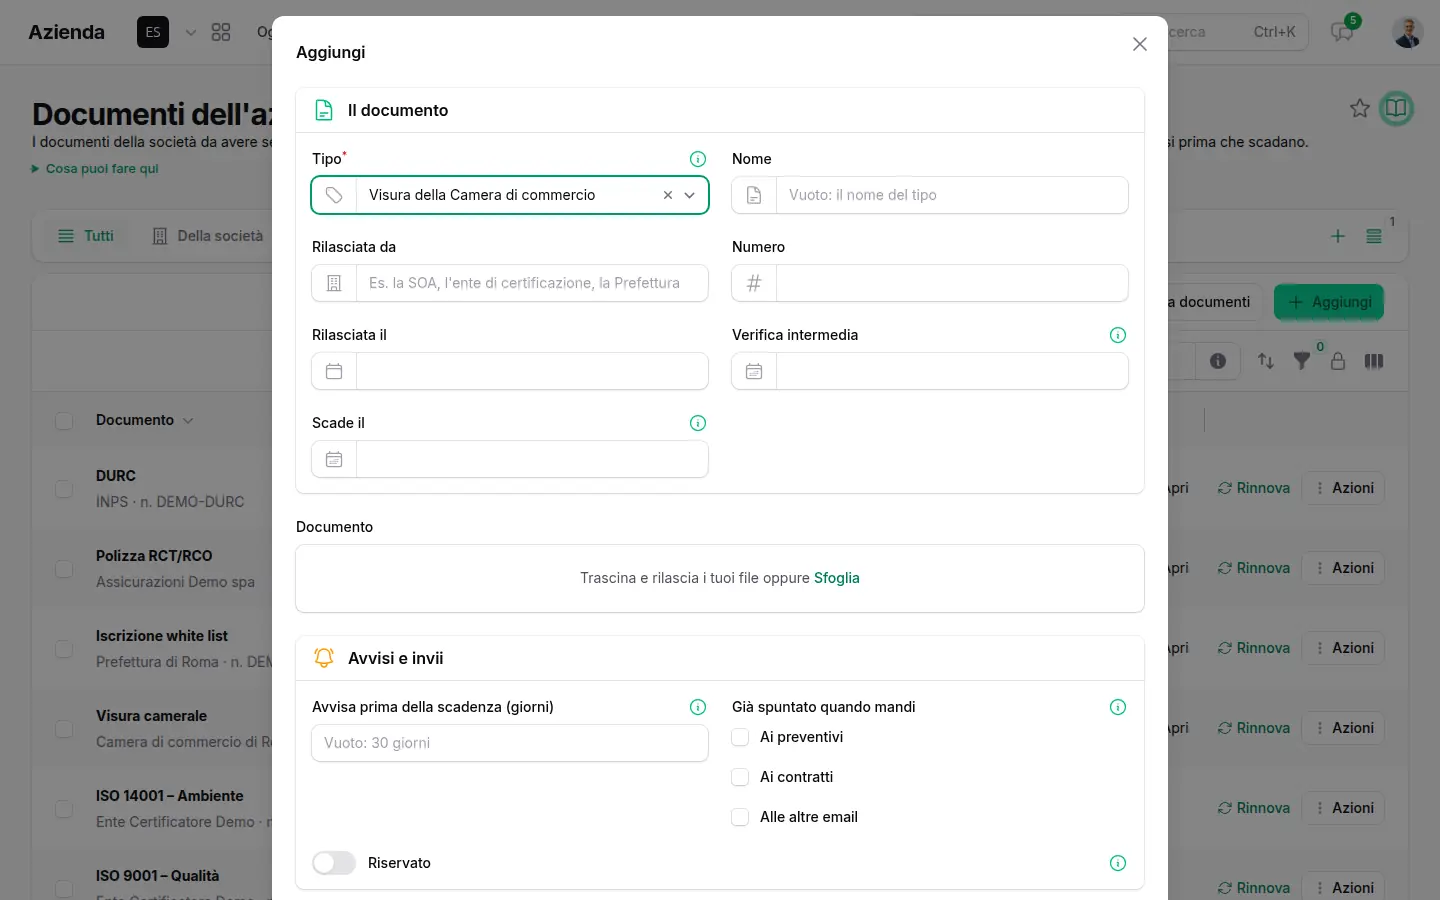1440x900 pixels.
Task: Click the calendar icon of Scade il
Action: [x=334, y=459]
